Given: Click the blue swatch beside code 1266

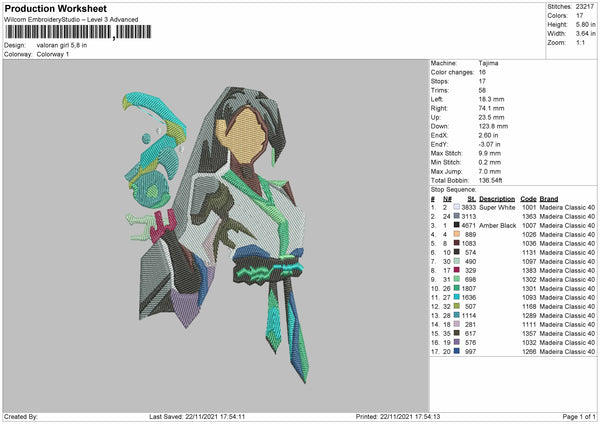Looking at the screenshot, I should pyautogui.click(x=457, y=351).
